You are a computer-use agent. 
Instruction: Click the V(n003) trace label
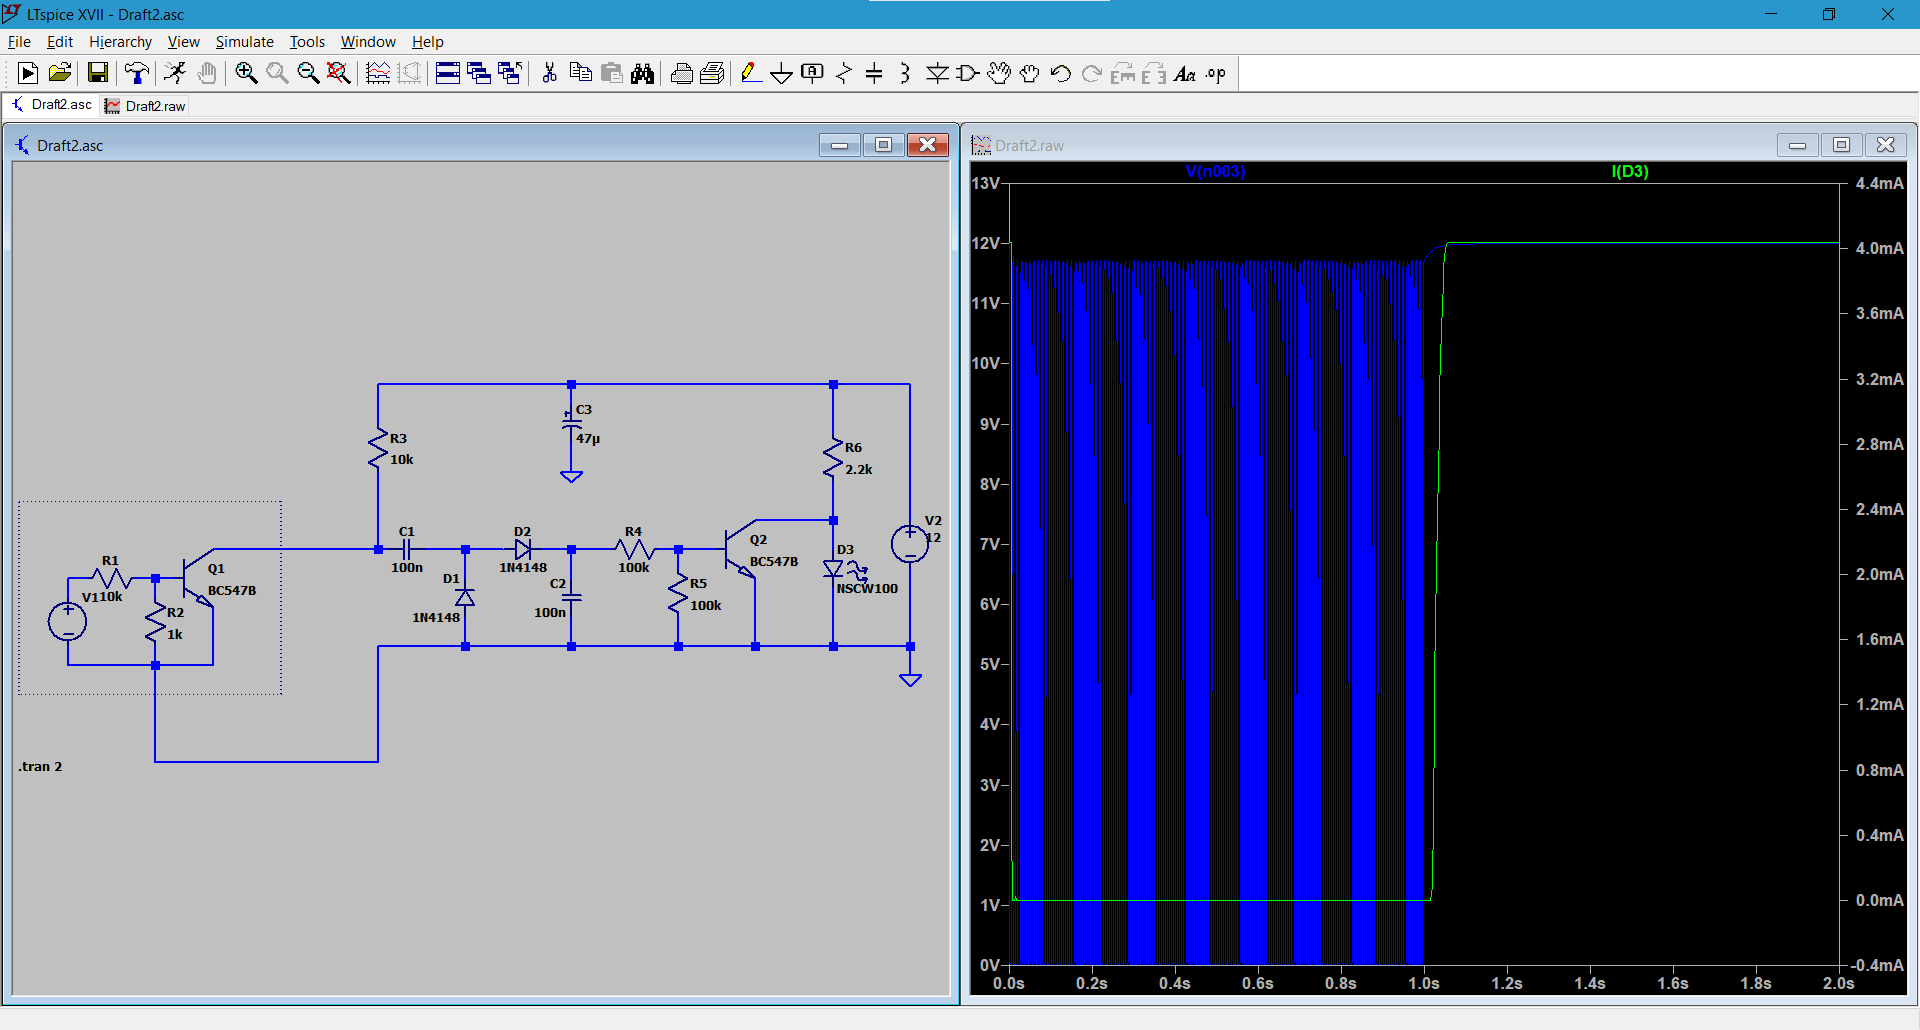[1215, 171]
